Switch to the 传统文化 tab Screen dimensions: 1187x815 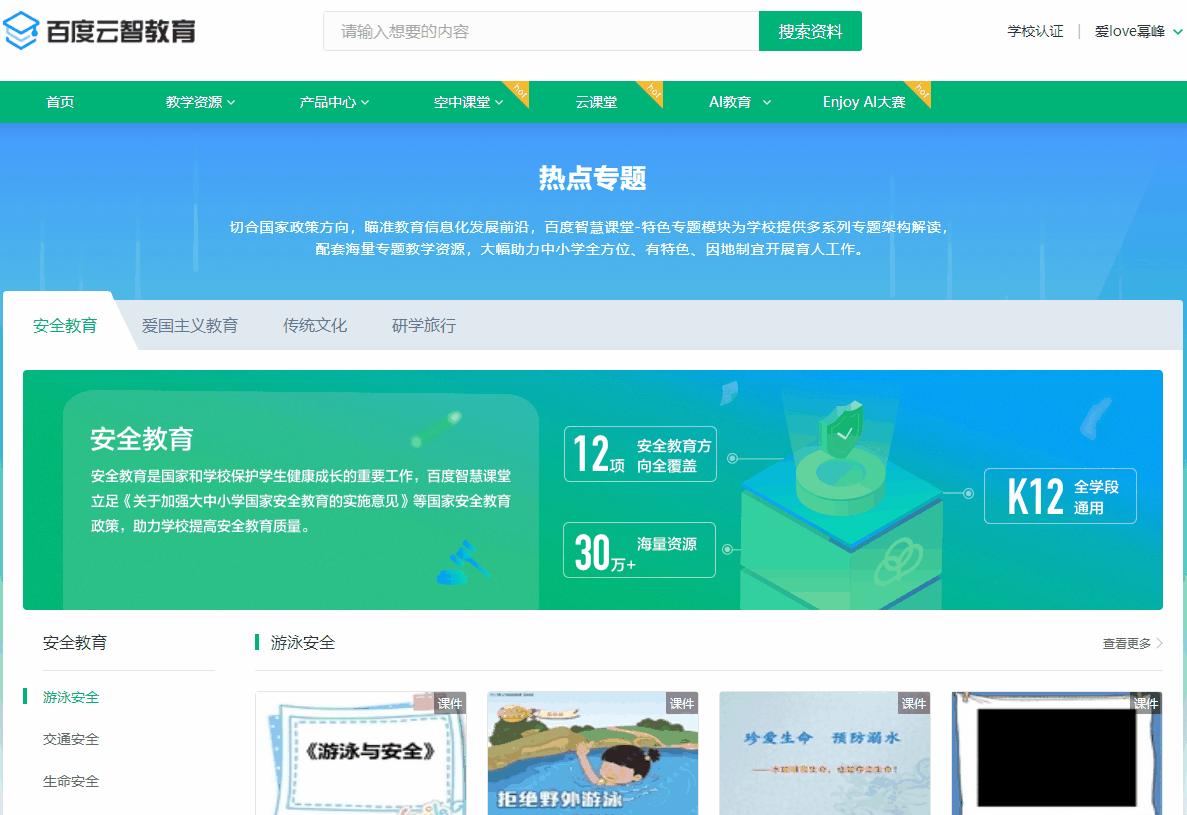point(314,325)
